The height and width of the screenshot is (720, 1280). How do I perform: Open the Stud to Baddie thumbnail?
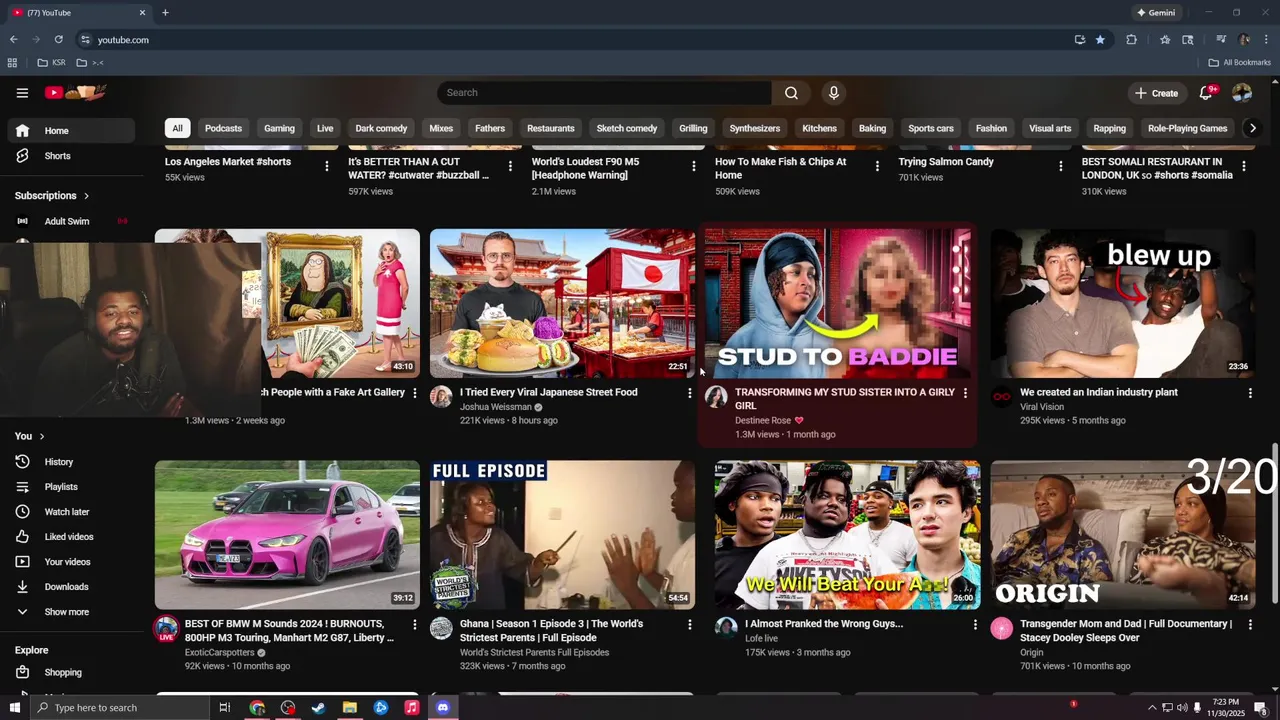838,304
